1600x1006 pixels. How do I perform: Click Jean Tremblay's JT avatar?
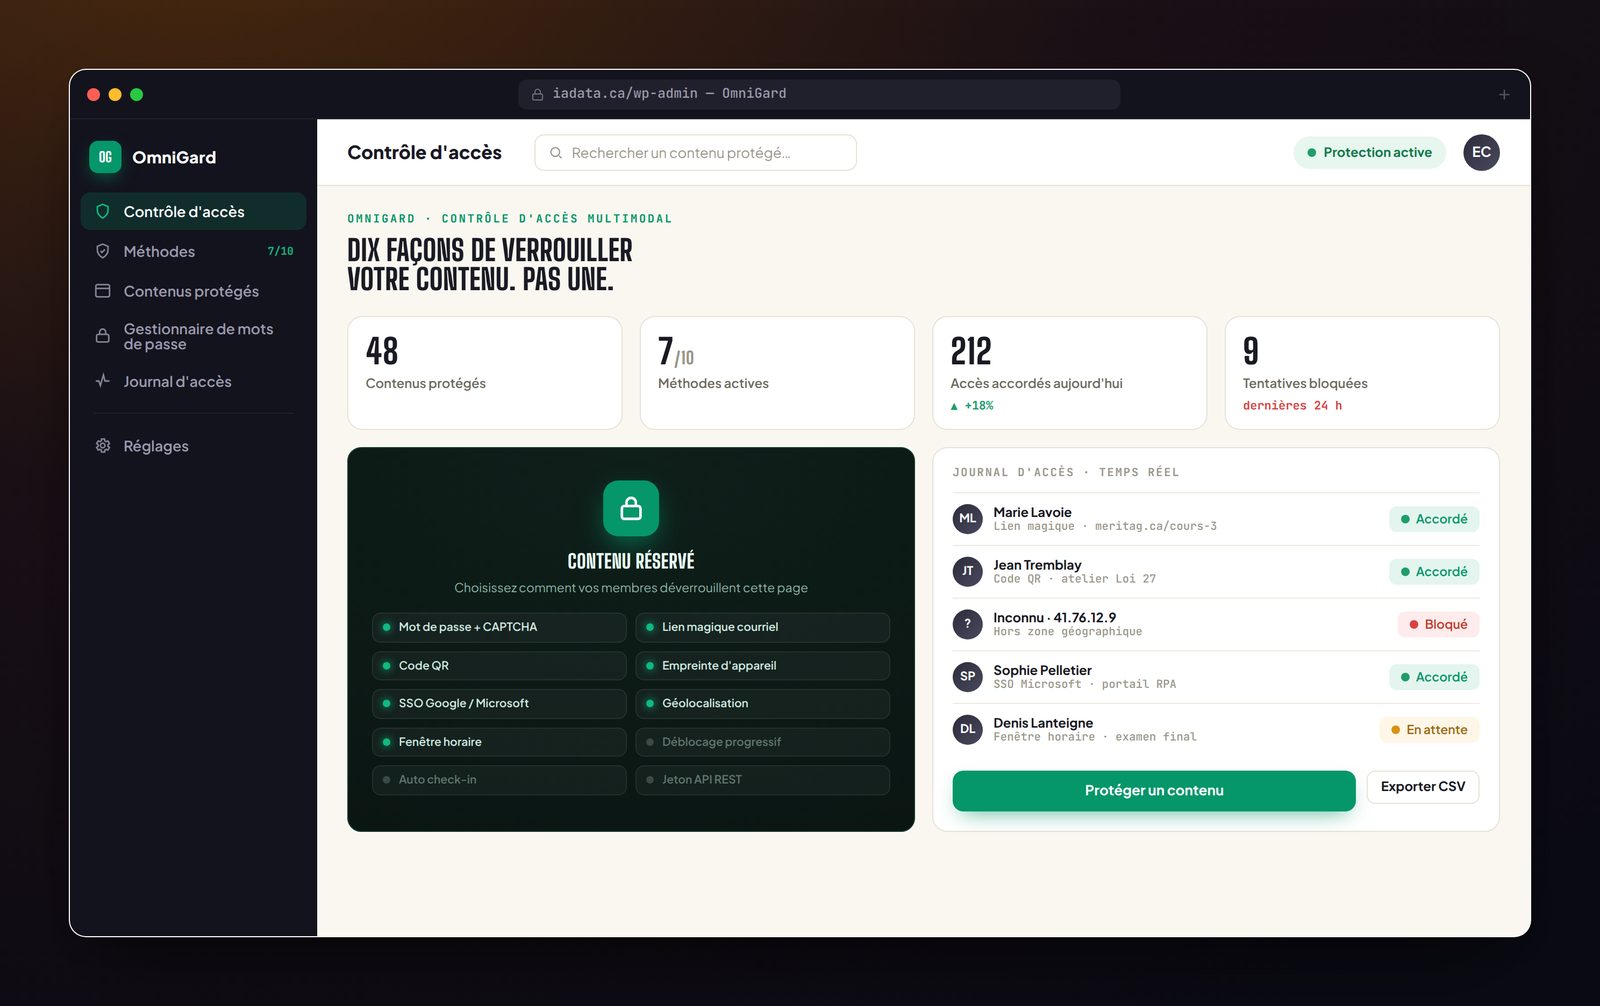click(967, 571)
